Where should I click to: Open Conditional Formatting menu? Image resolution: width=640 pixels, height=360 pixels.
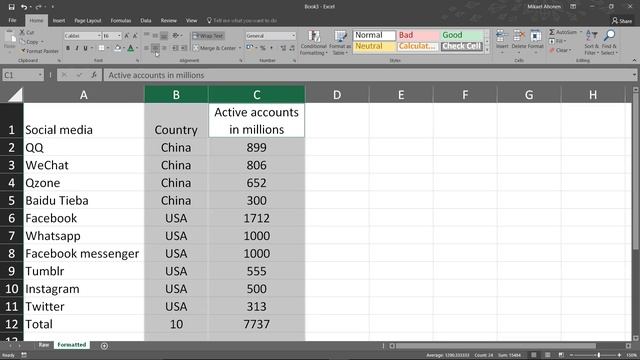(x=313, y=42)
